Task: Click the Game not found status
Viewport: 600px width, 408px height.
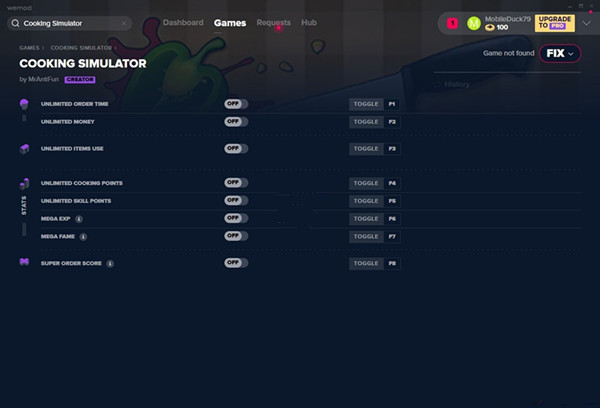Action: [509, 53]
